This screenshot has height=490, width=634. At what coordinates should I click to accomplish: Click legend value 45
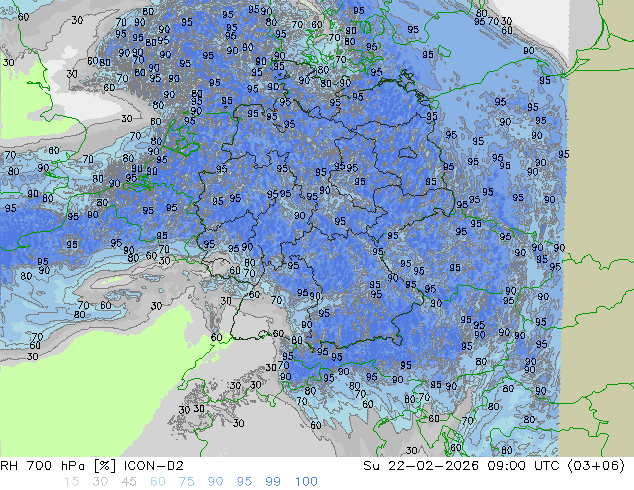(x=129, y=482)
